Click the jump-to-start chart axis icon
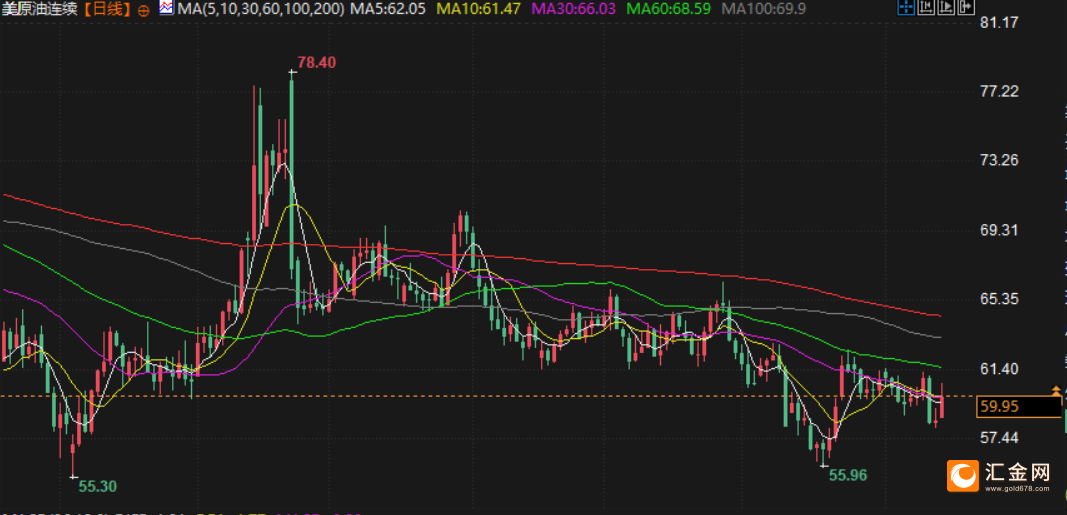 click(926, 7)
